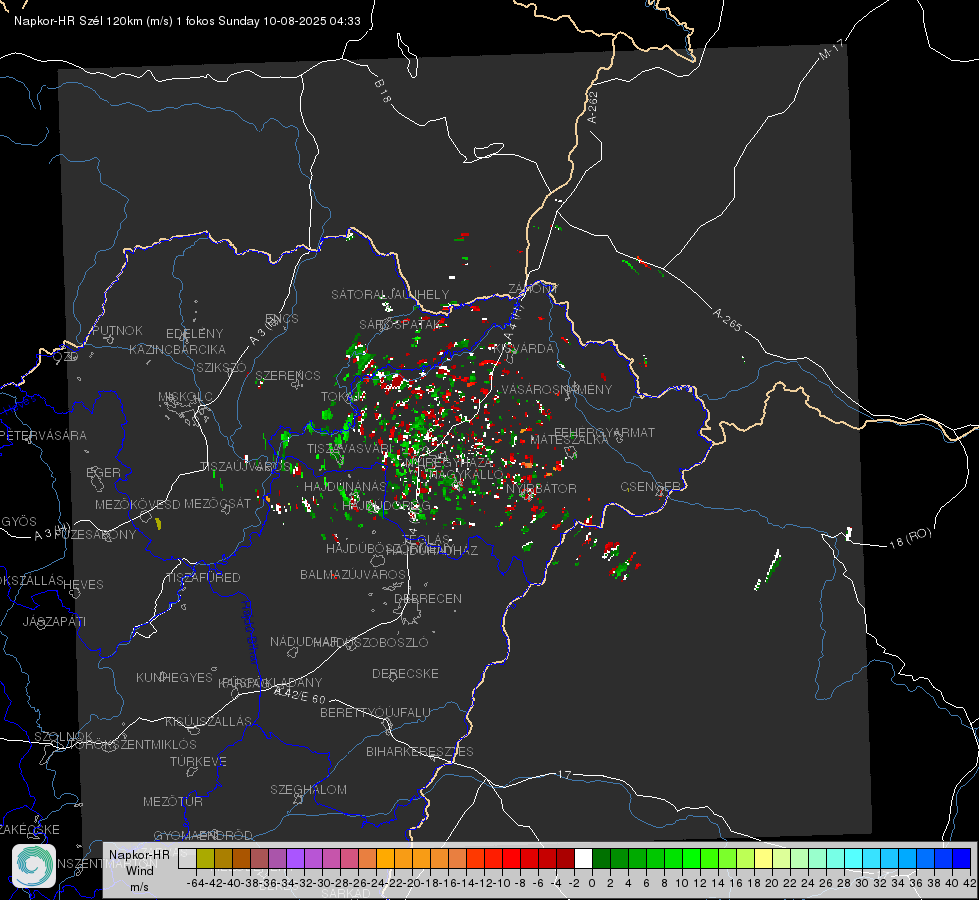Click the NYÍRBÁTOR town label
This screenshot has height=900, width=979.
click(541, 488)
